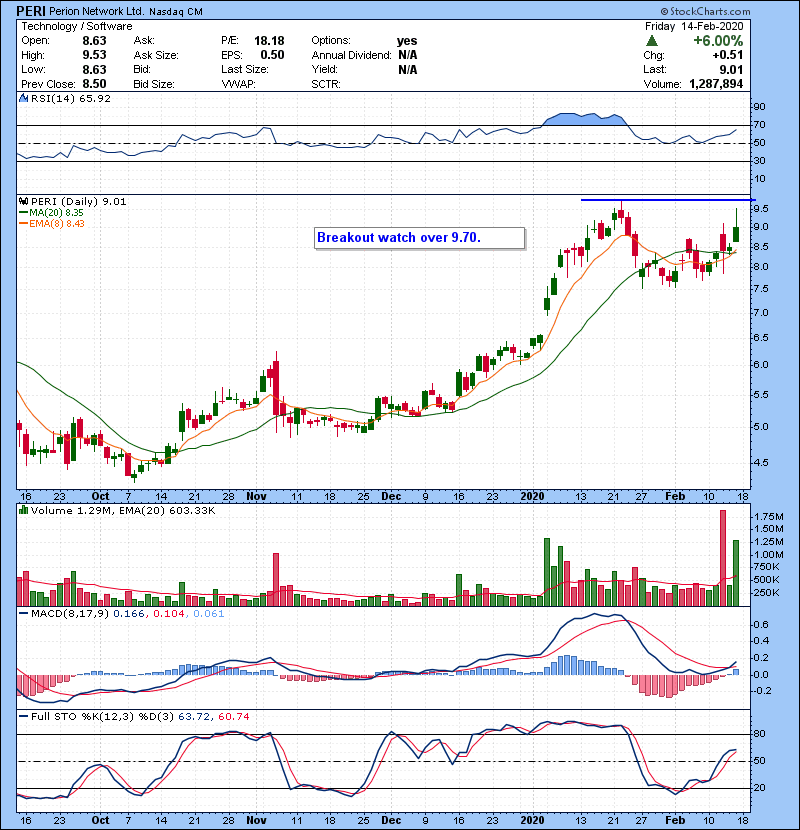
Task: Click the High price value 9.53
Action: [x=94, y=55]
